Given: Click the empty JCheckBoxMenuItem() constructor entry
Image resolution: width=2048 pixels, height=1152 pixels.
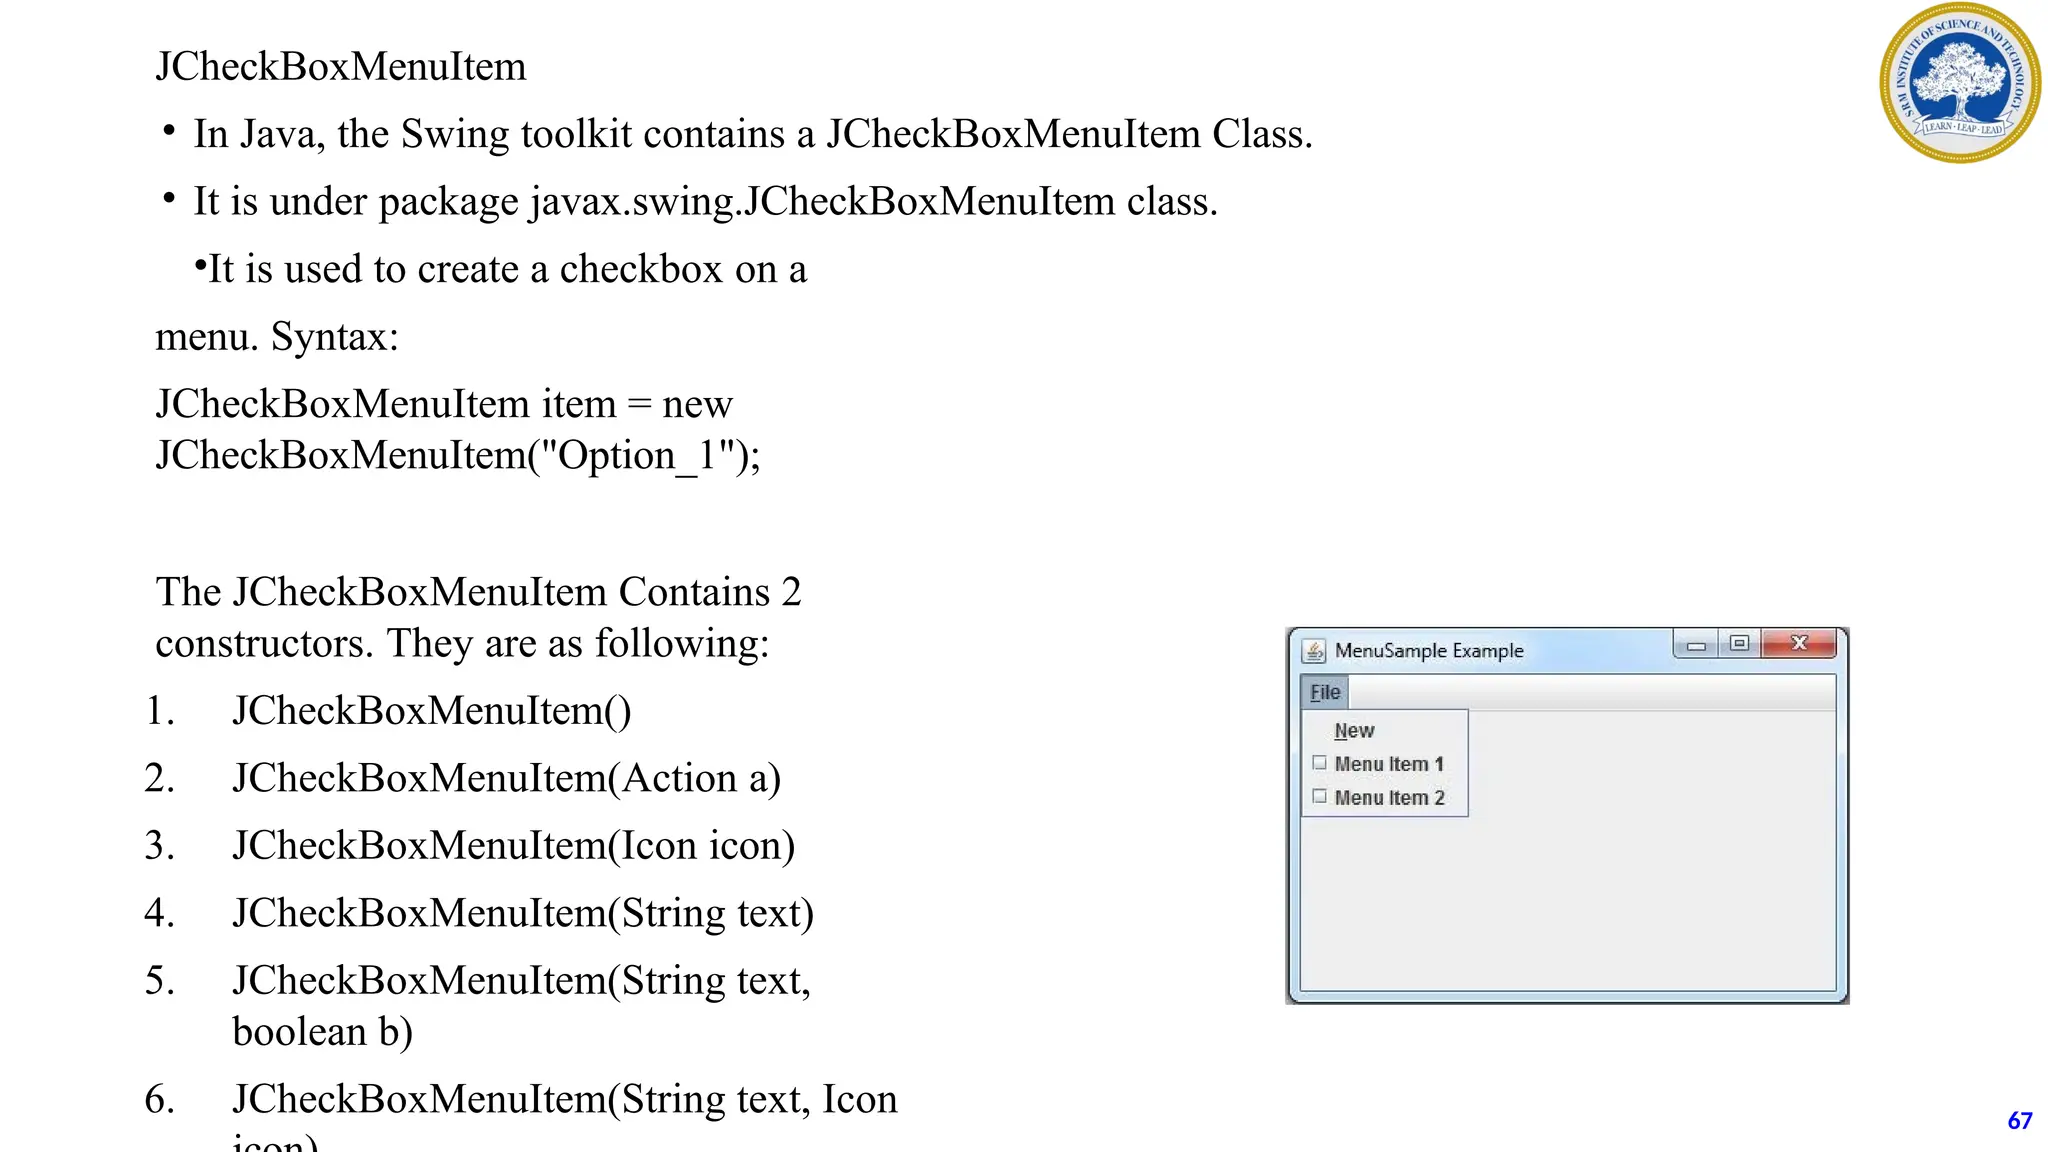Looking at the screenshot, I should pyautogui.click(x=432, y=711).
